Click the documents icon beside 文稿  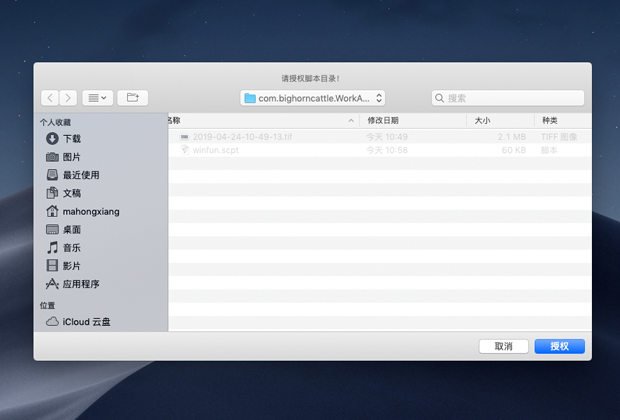(52, 193)
